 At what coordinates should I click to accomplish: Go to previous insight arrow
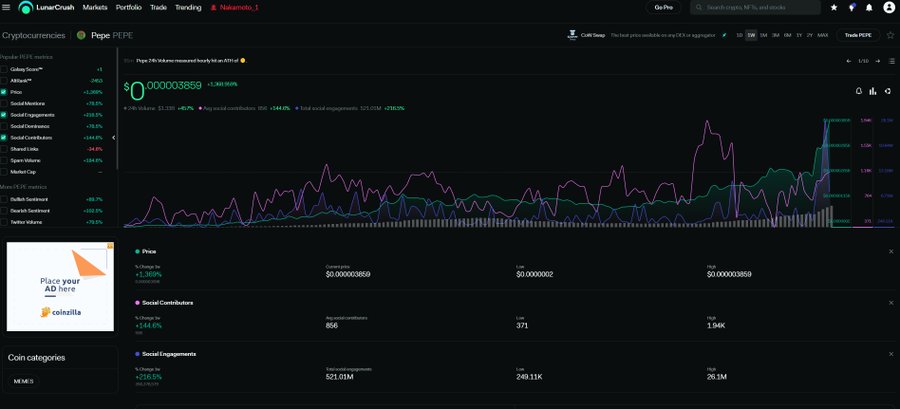pyautogui.click(x=848, y=61)
